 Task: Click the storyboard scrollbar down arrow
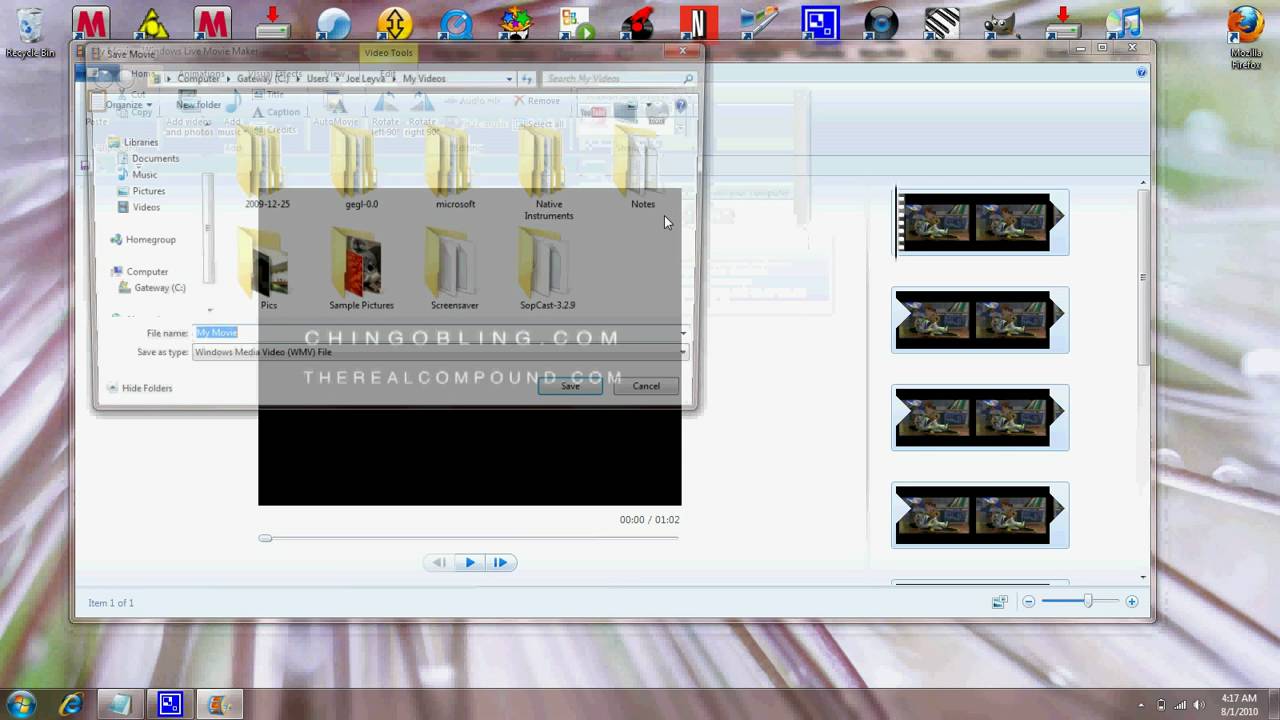[x=1143, y=578]
